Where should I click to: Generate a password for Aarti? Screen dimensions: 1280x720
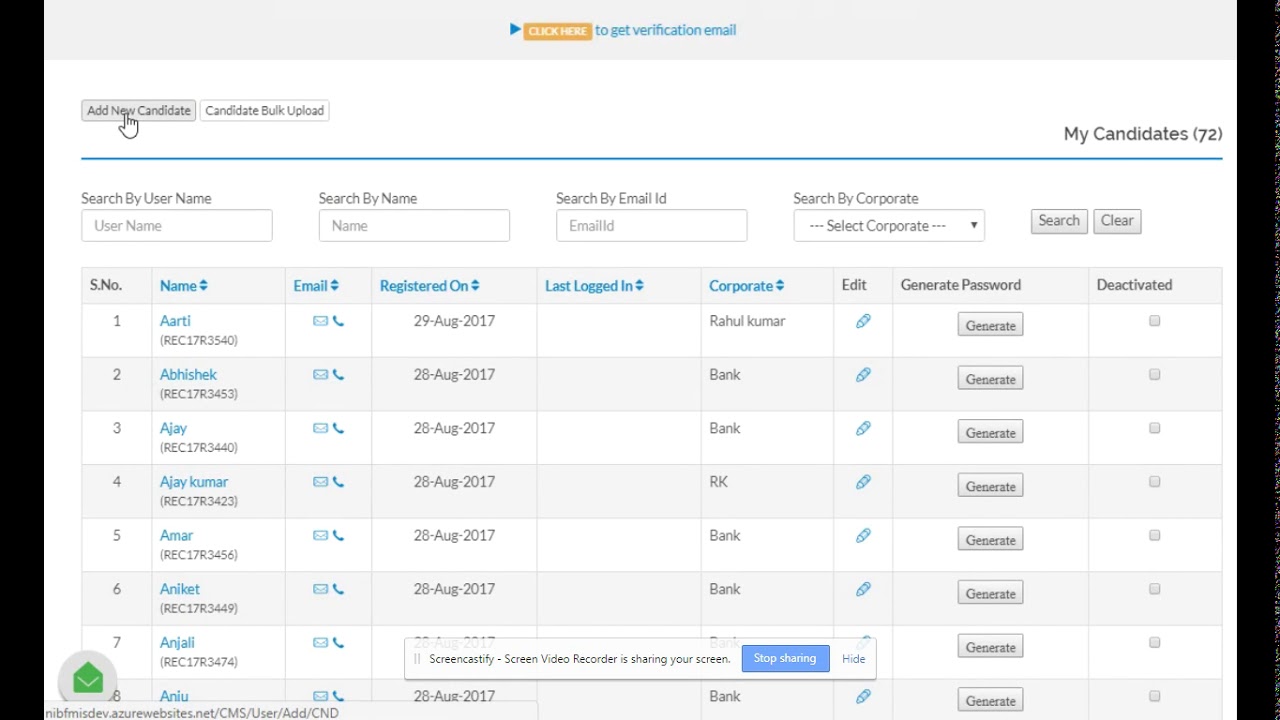coord(990,326)
